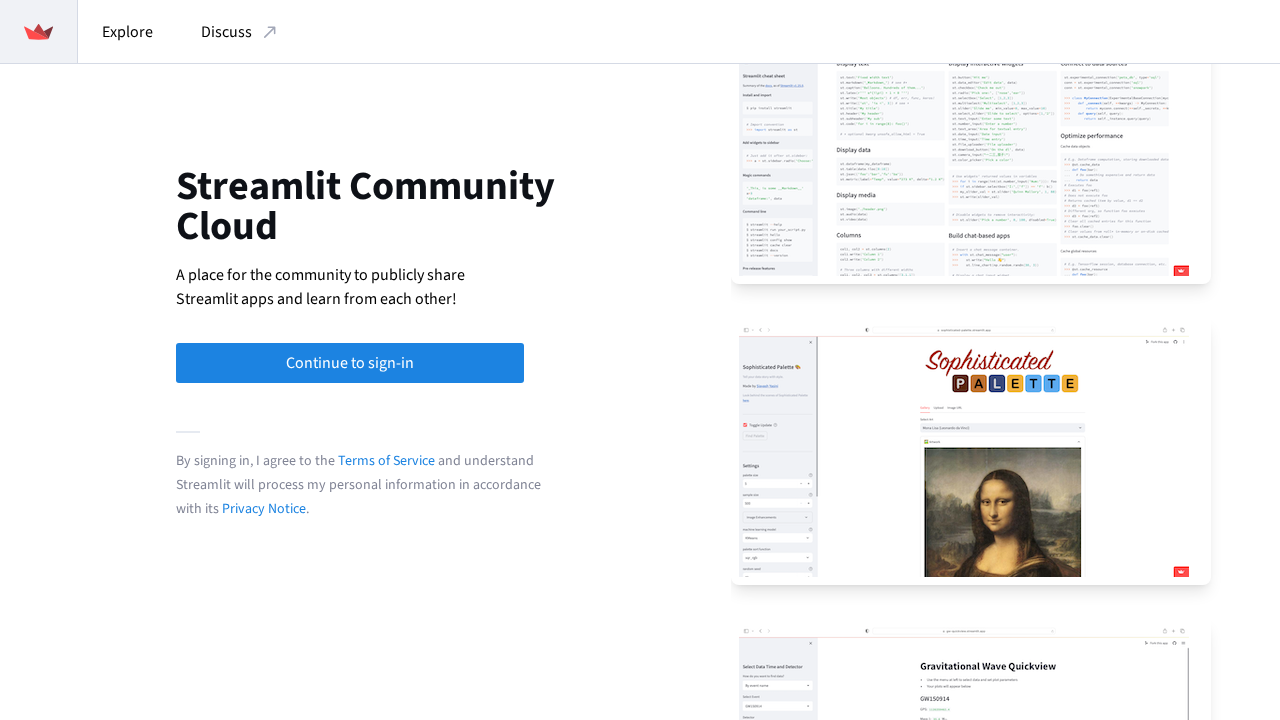
Task: Click the red Streamlit badge on the palette preview
Action: (x=1181, y=572)
